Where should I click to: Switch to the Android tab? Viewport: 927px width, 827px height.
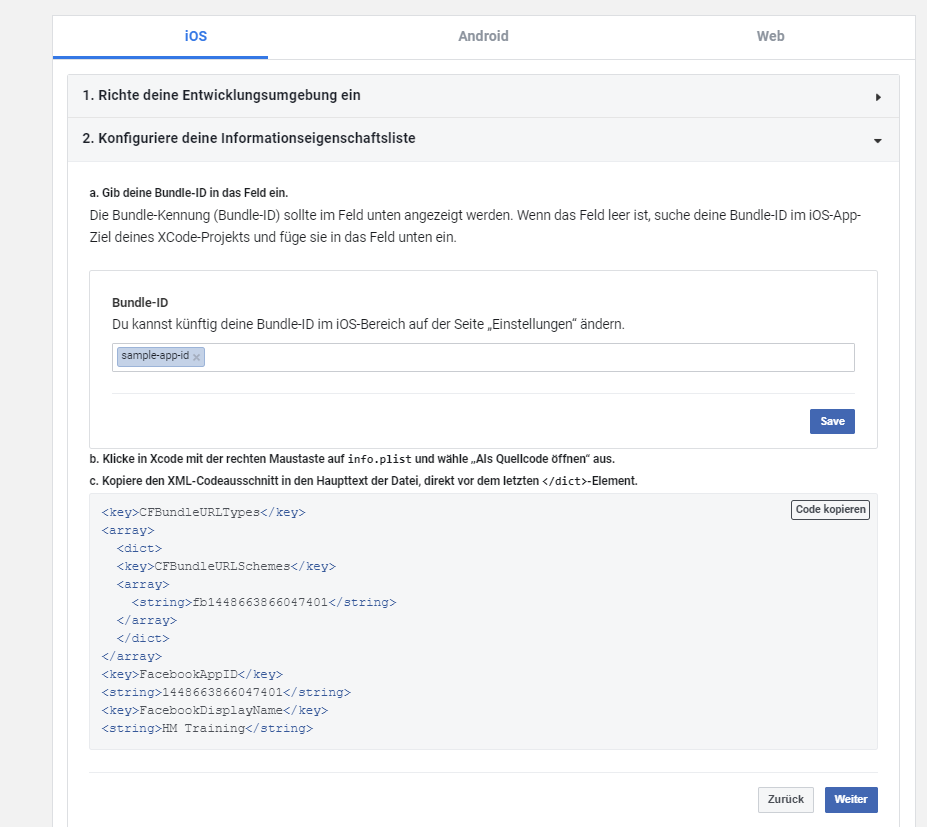[483, 36]
